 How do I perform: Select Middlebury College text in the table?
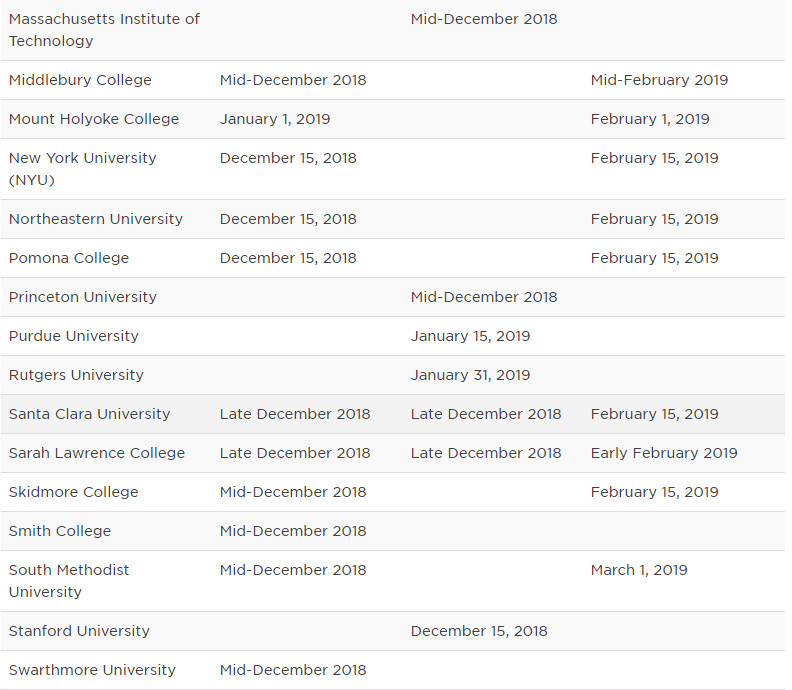[80, 80]
